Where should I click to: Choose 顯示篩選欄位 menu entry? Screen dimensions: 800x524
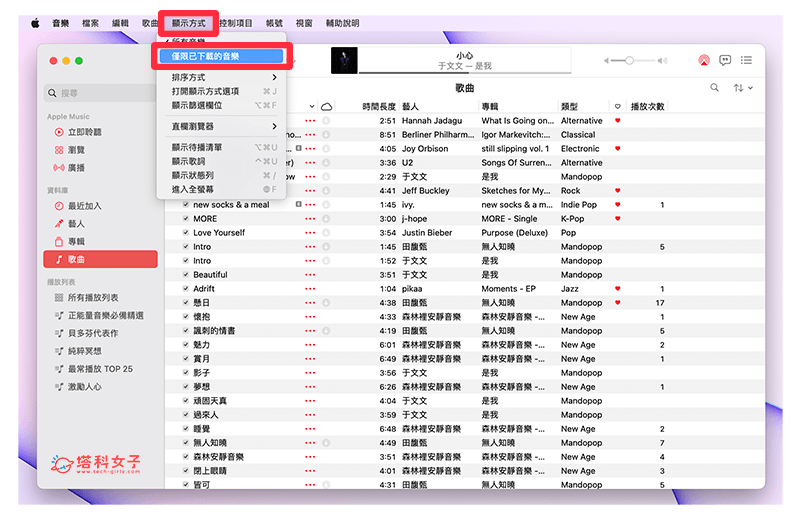pyautogui.click(x=221, y=106)
